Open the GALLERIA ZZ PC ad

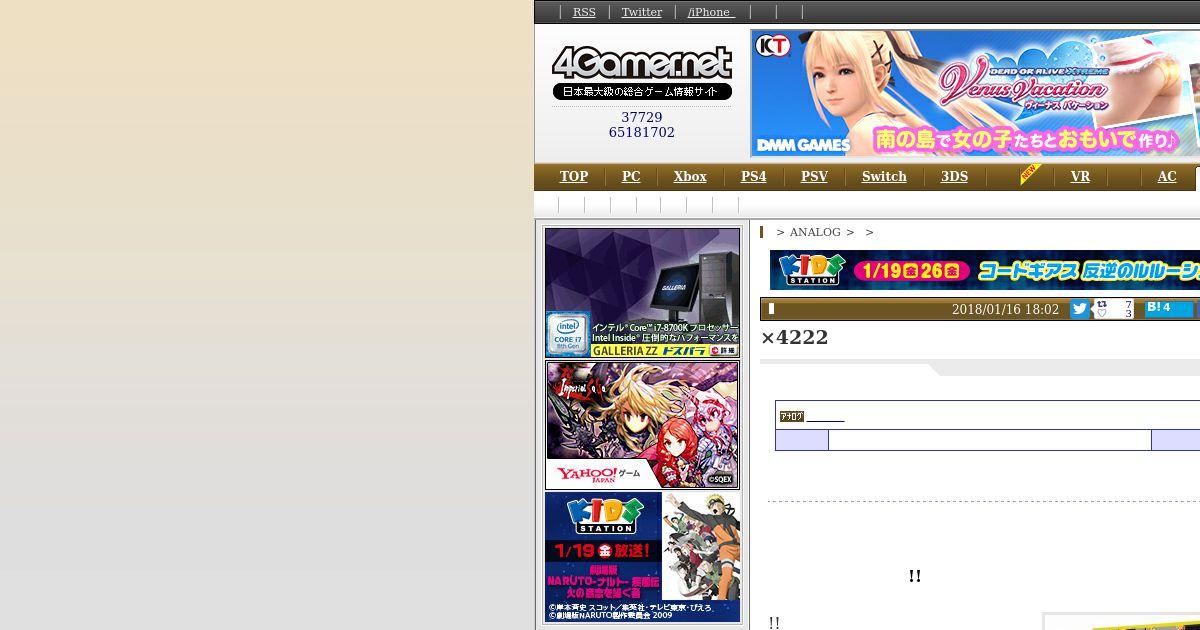point(643,292)
